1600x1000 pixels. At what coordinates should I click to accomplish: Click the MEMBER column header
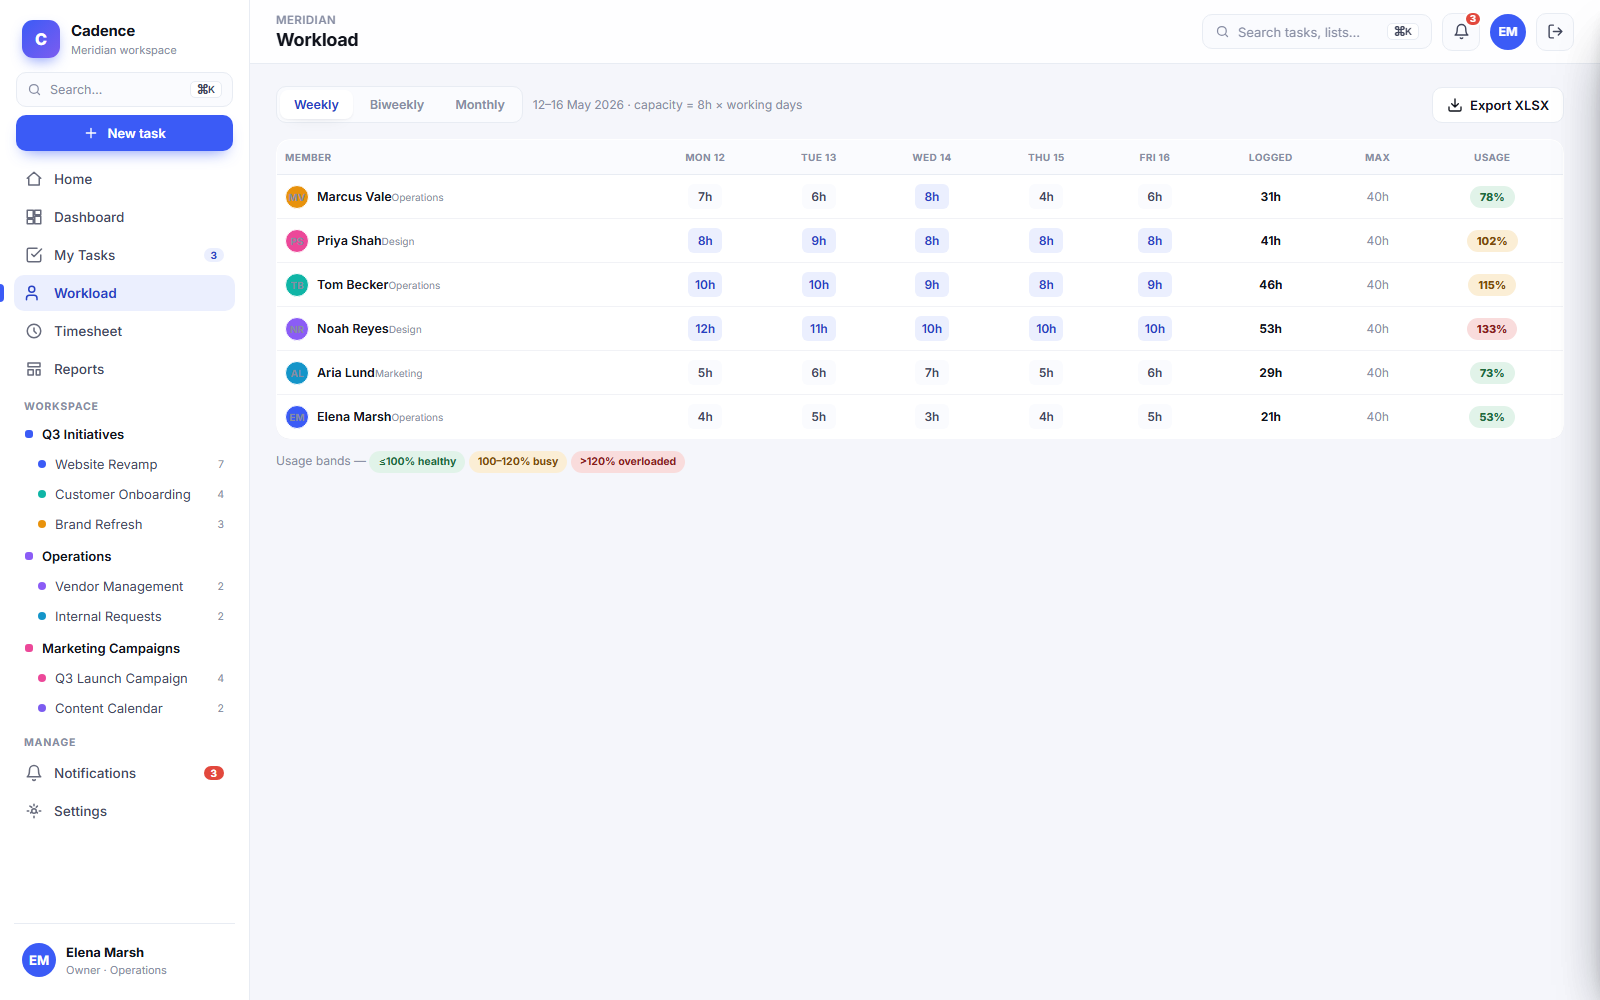coord(308,158)
